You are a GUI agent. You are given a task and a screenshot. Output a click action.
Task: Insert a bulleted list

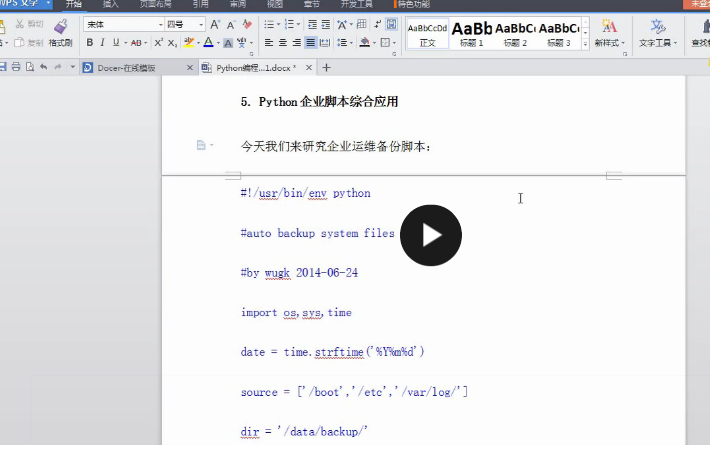click(x=269, y=24)
